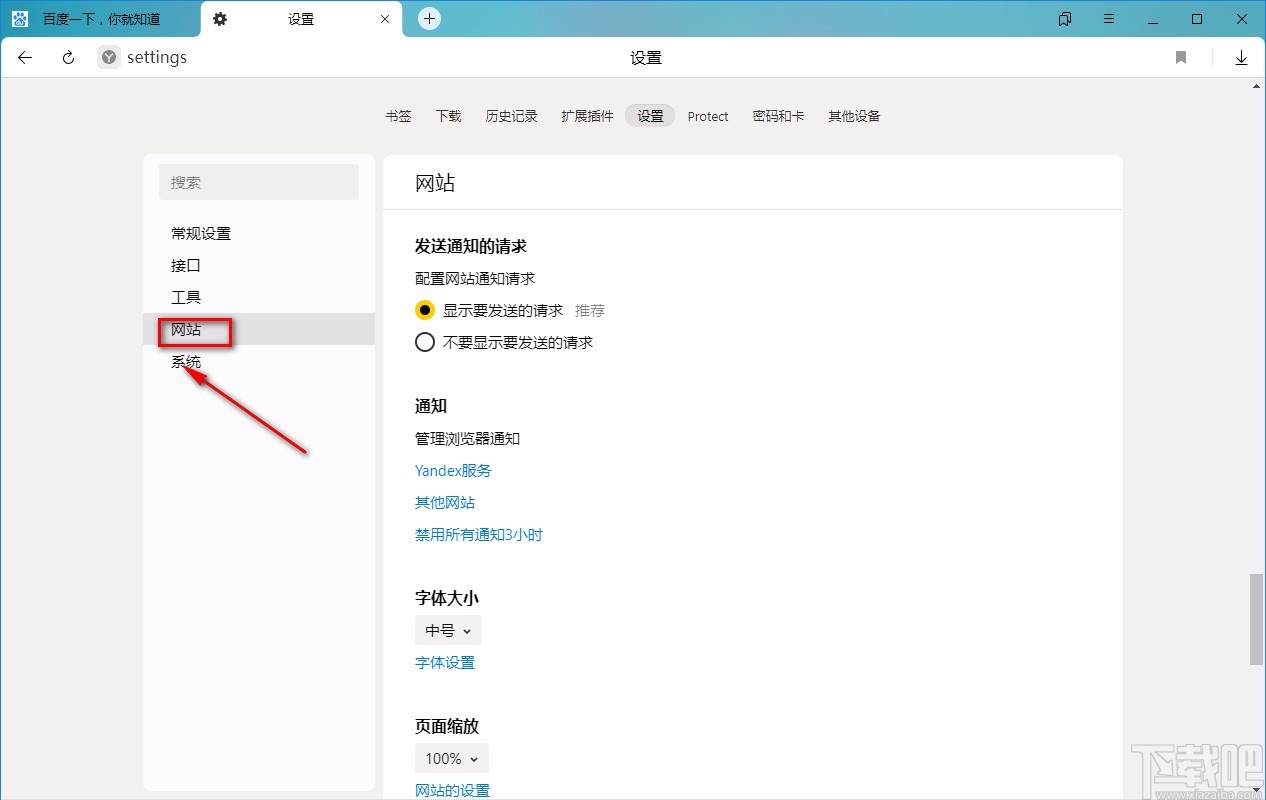Select the 显示要发送的请求 radio button
1266x800 pixels.
(424, 309)
